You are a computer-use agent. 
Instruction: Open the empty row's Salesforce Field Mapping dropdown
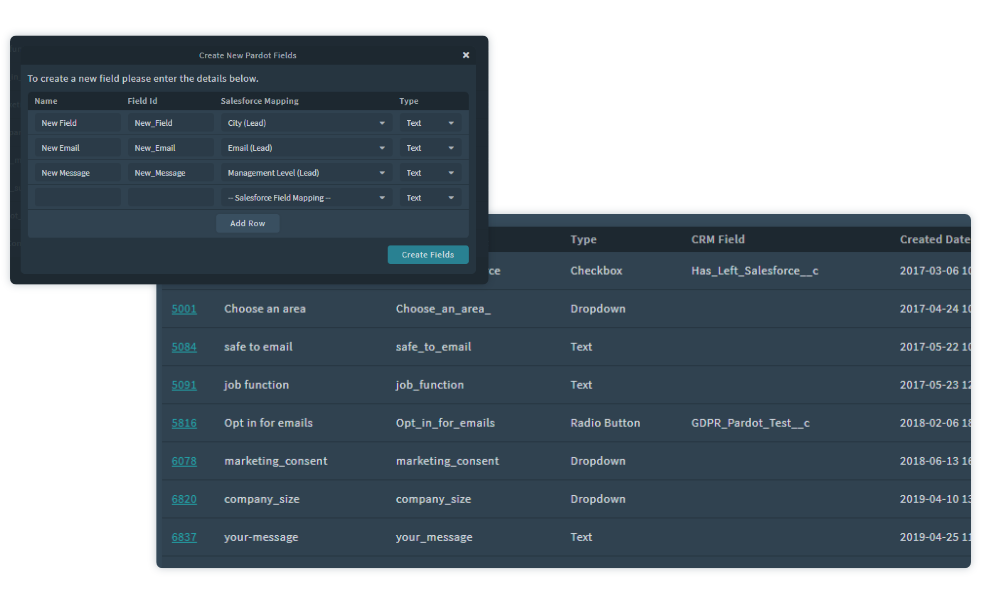click(306, 198)
